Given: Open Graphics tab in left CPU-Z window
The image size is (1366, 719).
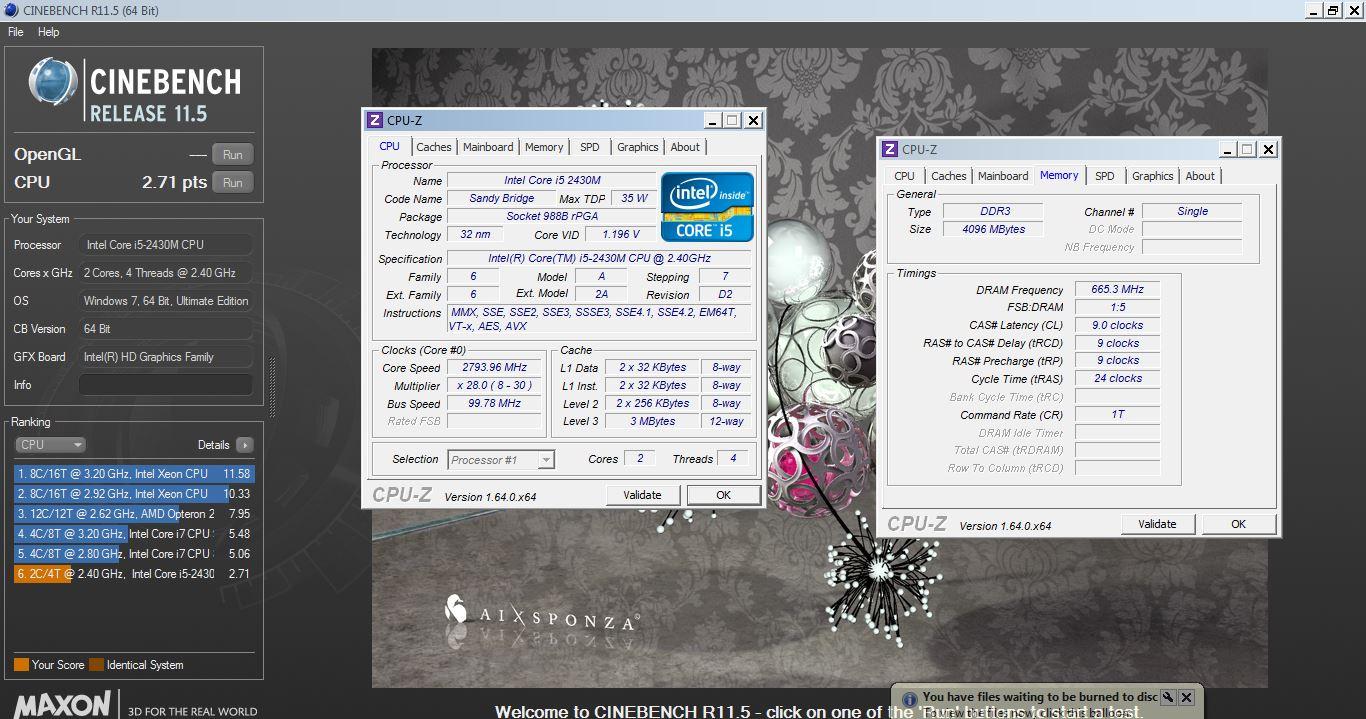Looking at the screenshot, I should click(638, 147).
